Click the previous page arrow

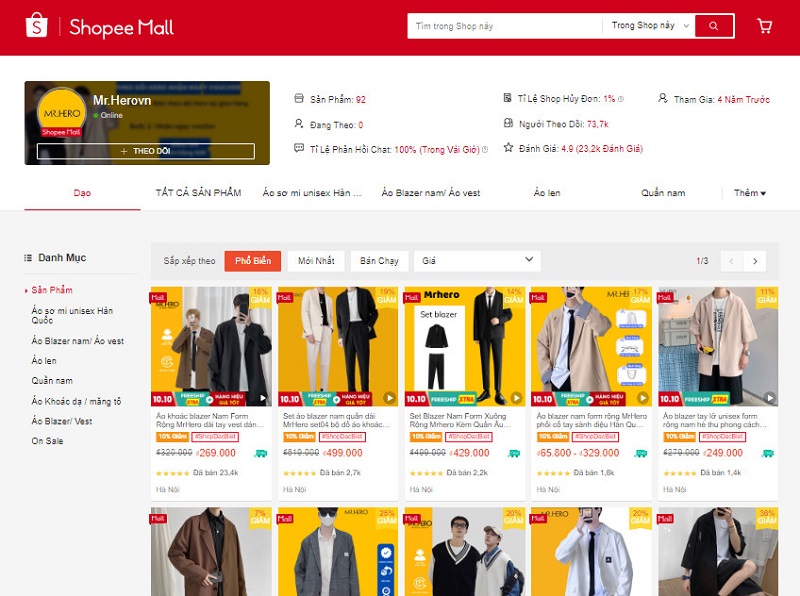click(x=731, y=261)
